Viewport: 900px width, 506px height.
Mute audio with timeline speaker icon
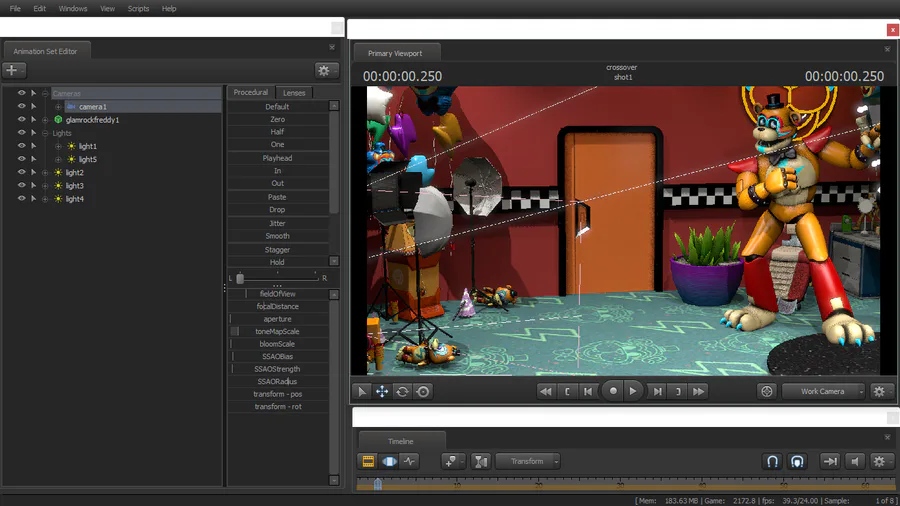click(x=855, y=461)
